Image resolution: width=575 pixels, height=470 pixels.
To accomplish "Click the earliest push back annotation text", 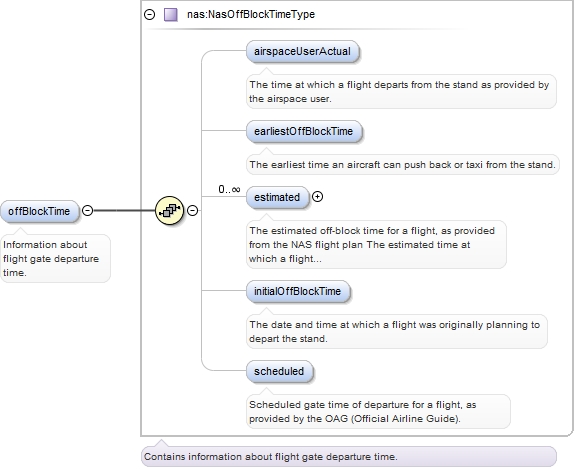I will (403, 165).
